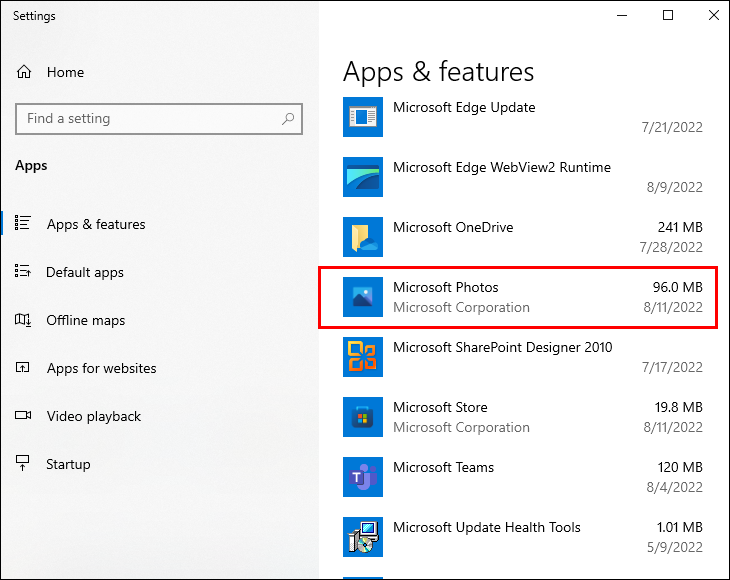Open the Startup apps section
This screenshot has height=580, width=730.
68,464
